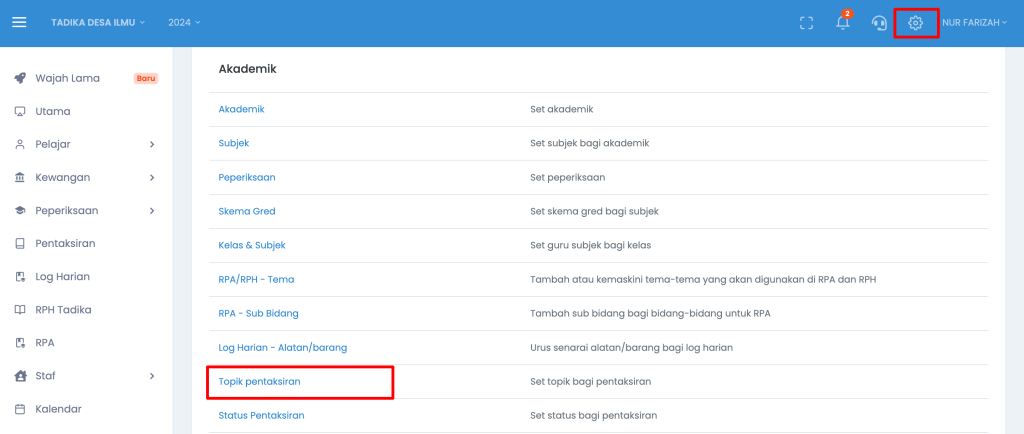Click the Wajah Lama rocket icon
Image resolution: width=1024 pixels, height=434 pixels.
coord(20,78)
